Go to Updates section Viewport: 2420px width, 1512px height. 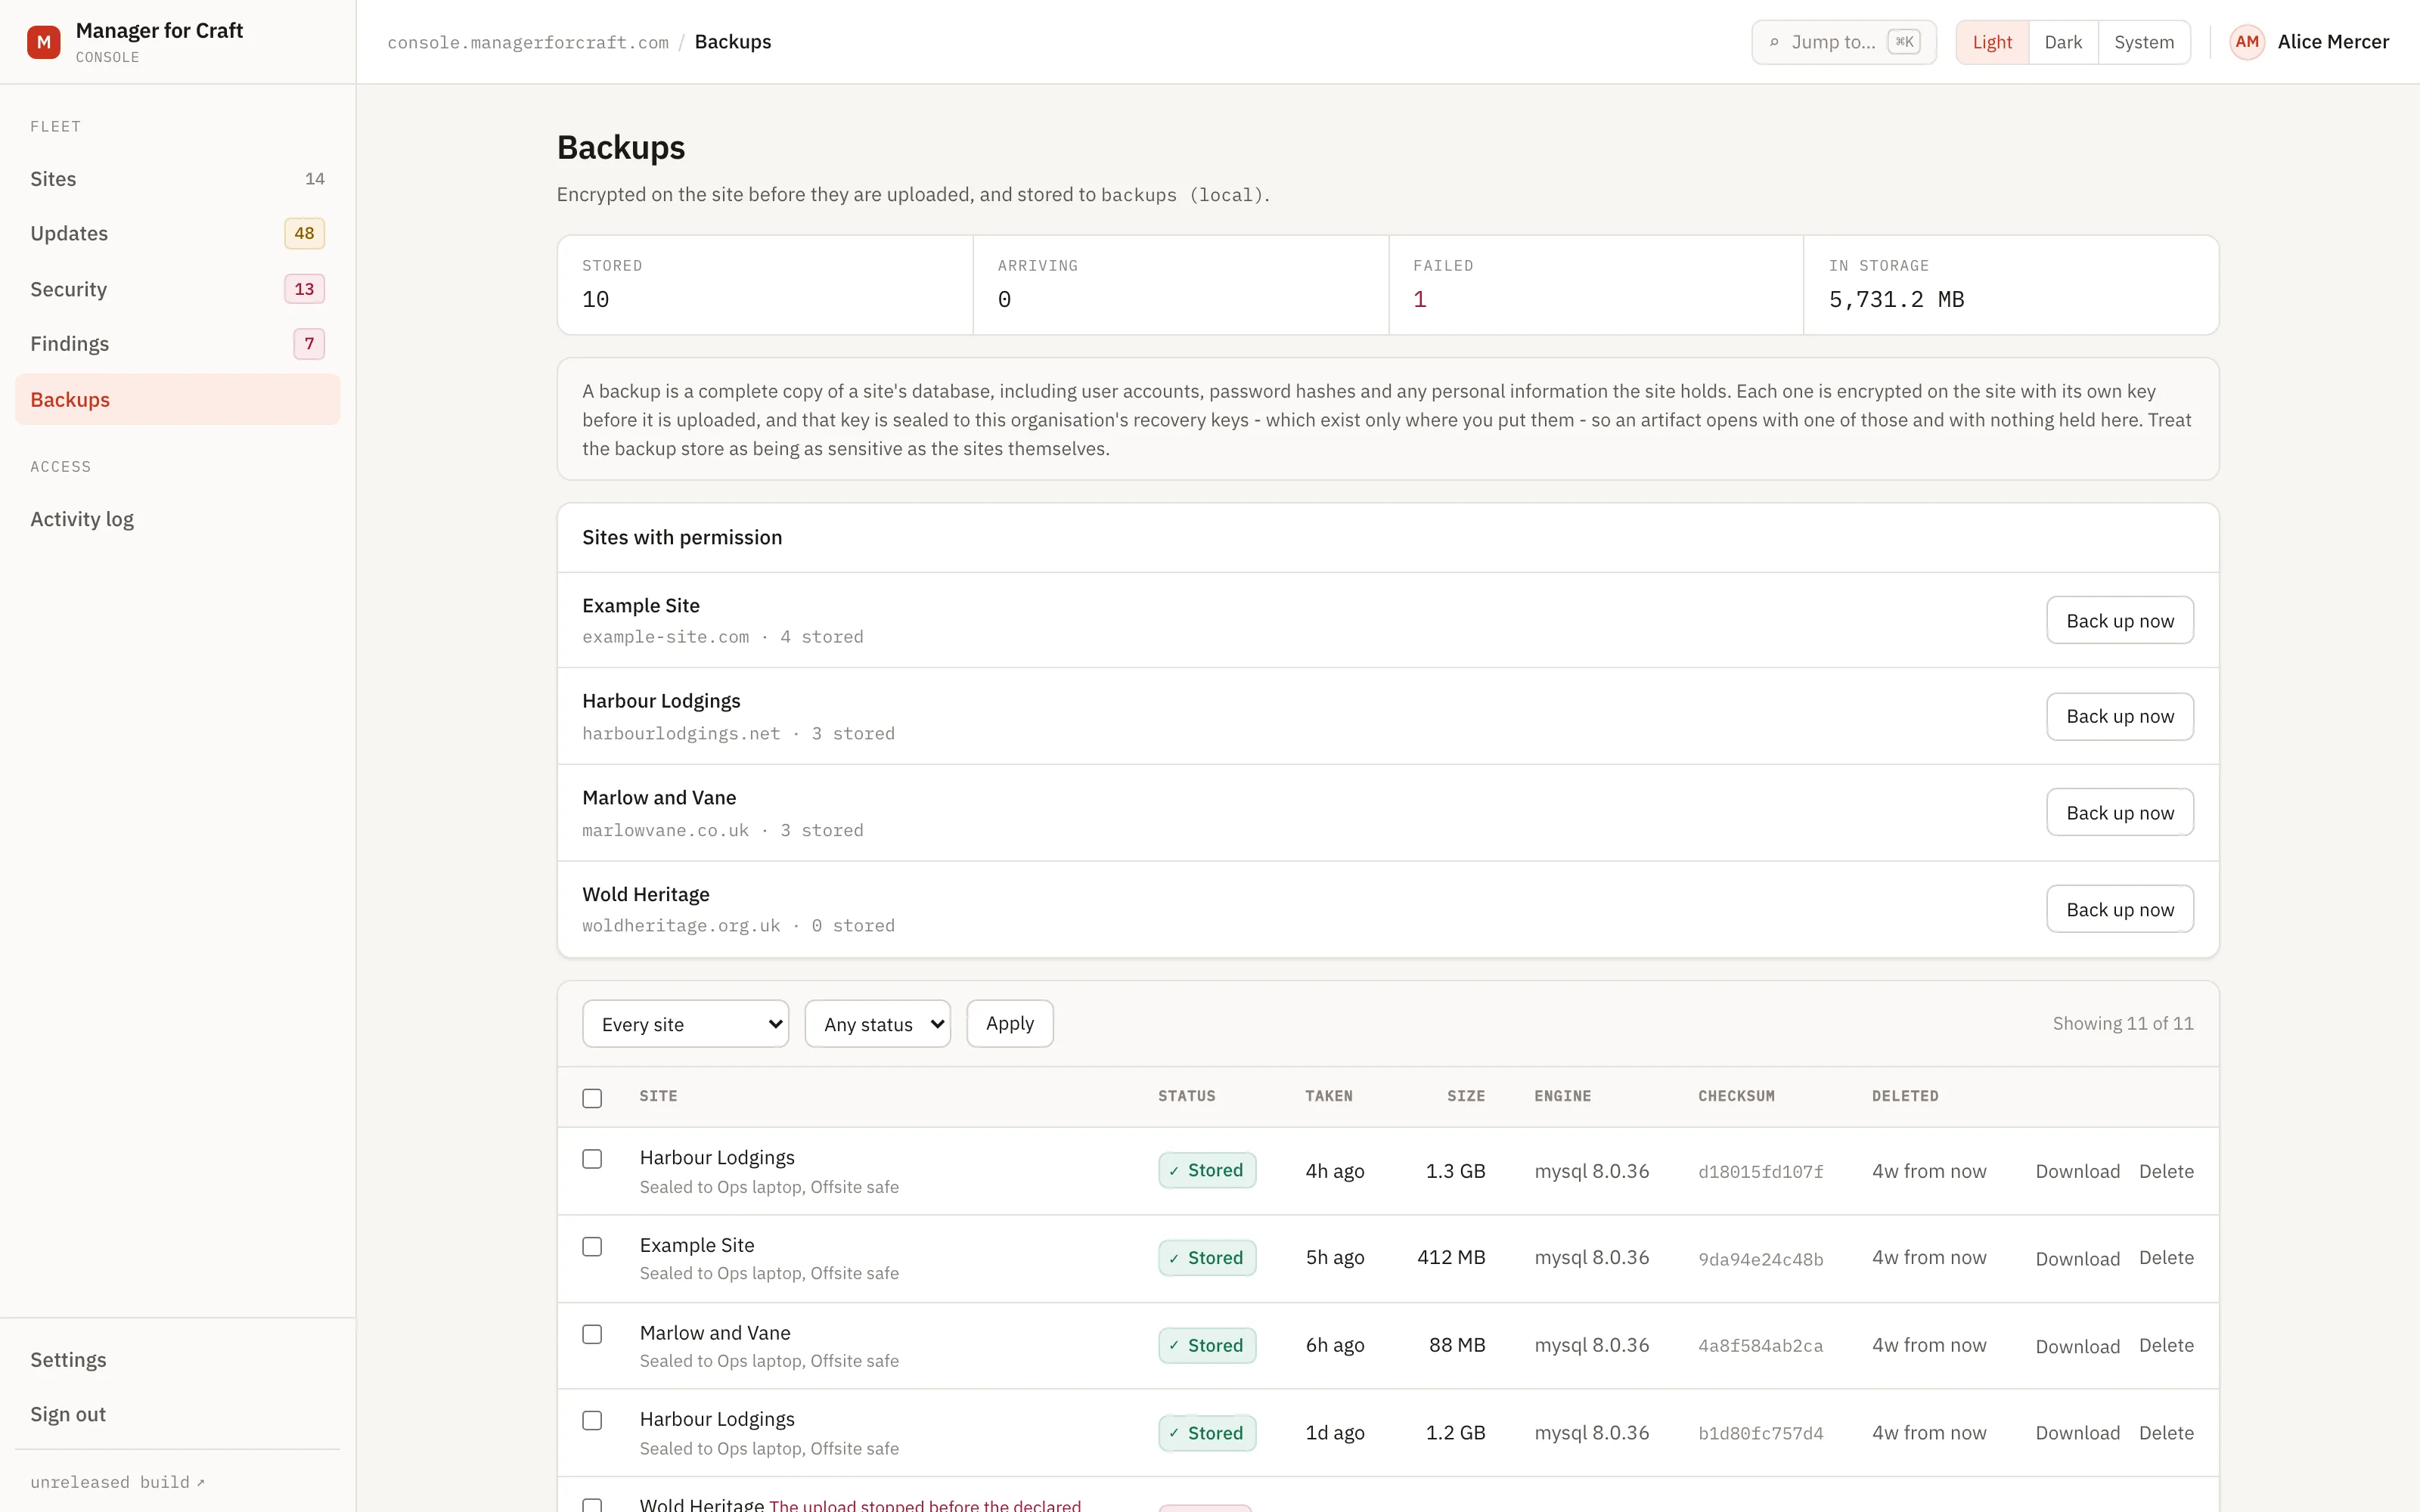click(x=177, y=233)
